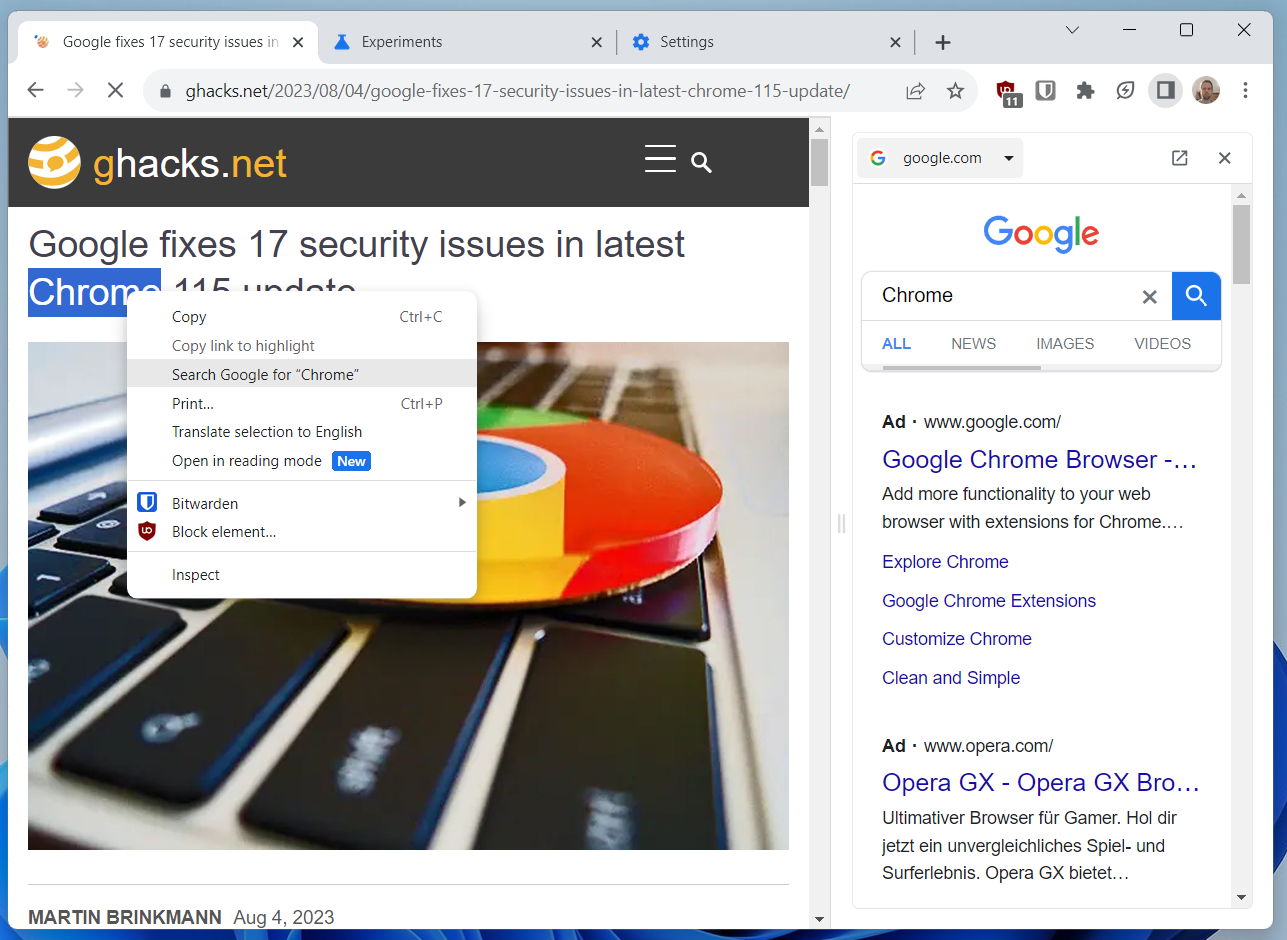Select the Google fixes 17 security tab
The image size is (1287, 940).
(168, 42)
